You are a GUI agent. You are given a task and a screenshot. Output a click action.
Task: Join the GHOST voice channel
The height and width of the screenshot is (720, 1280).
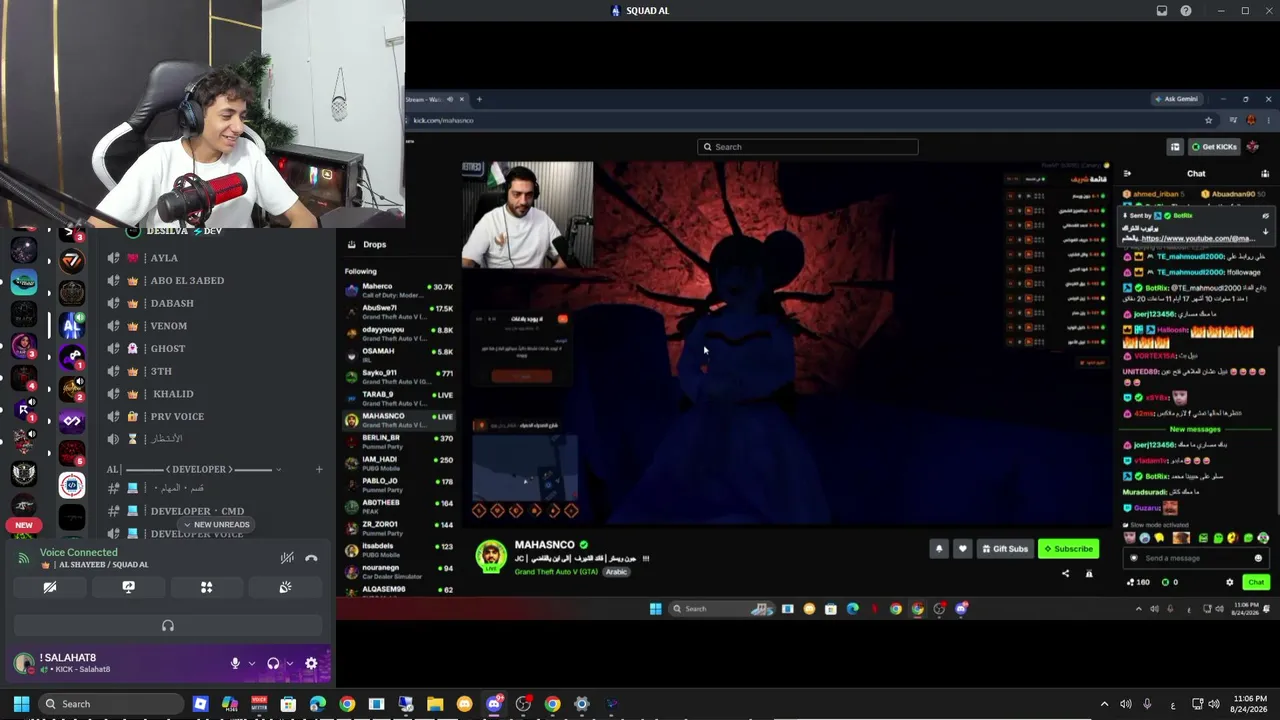point(215,349)
